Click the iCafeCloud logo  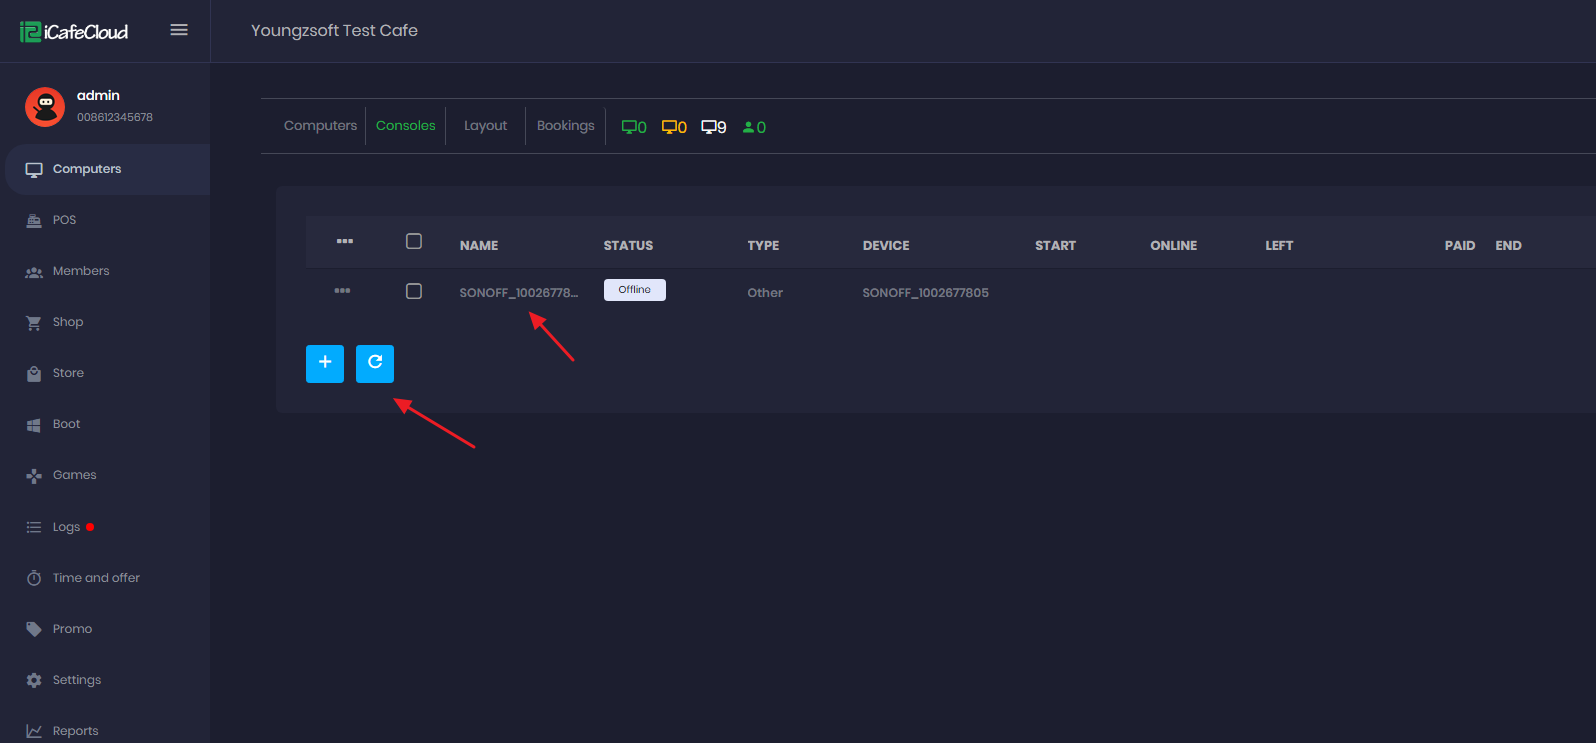pyautogui.click(x=74, y=32)
